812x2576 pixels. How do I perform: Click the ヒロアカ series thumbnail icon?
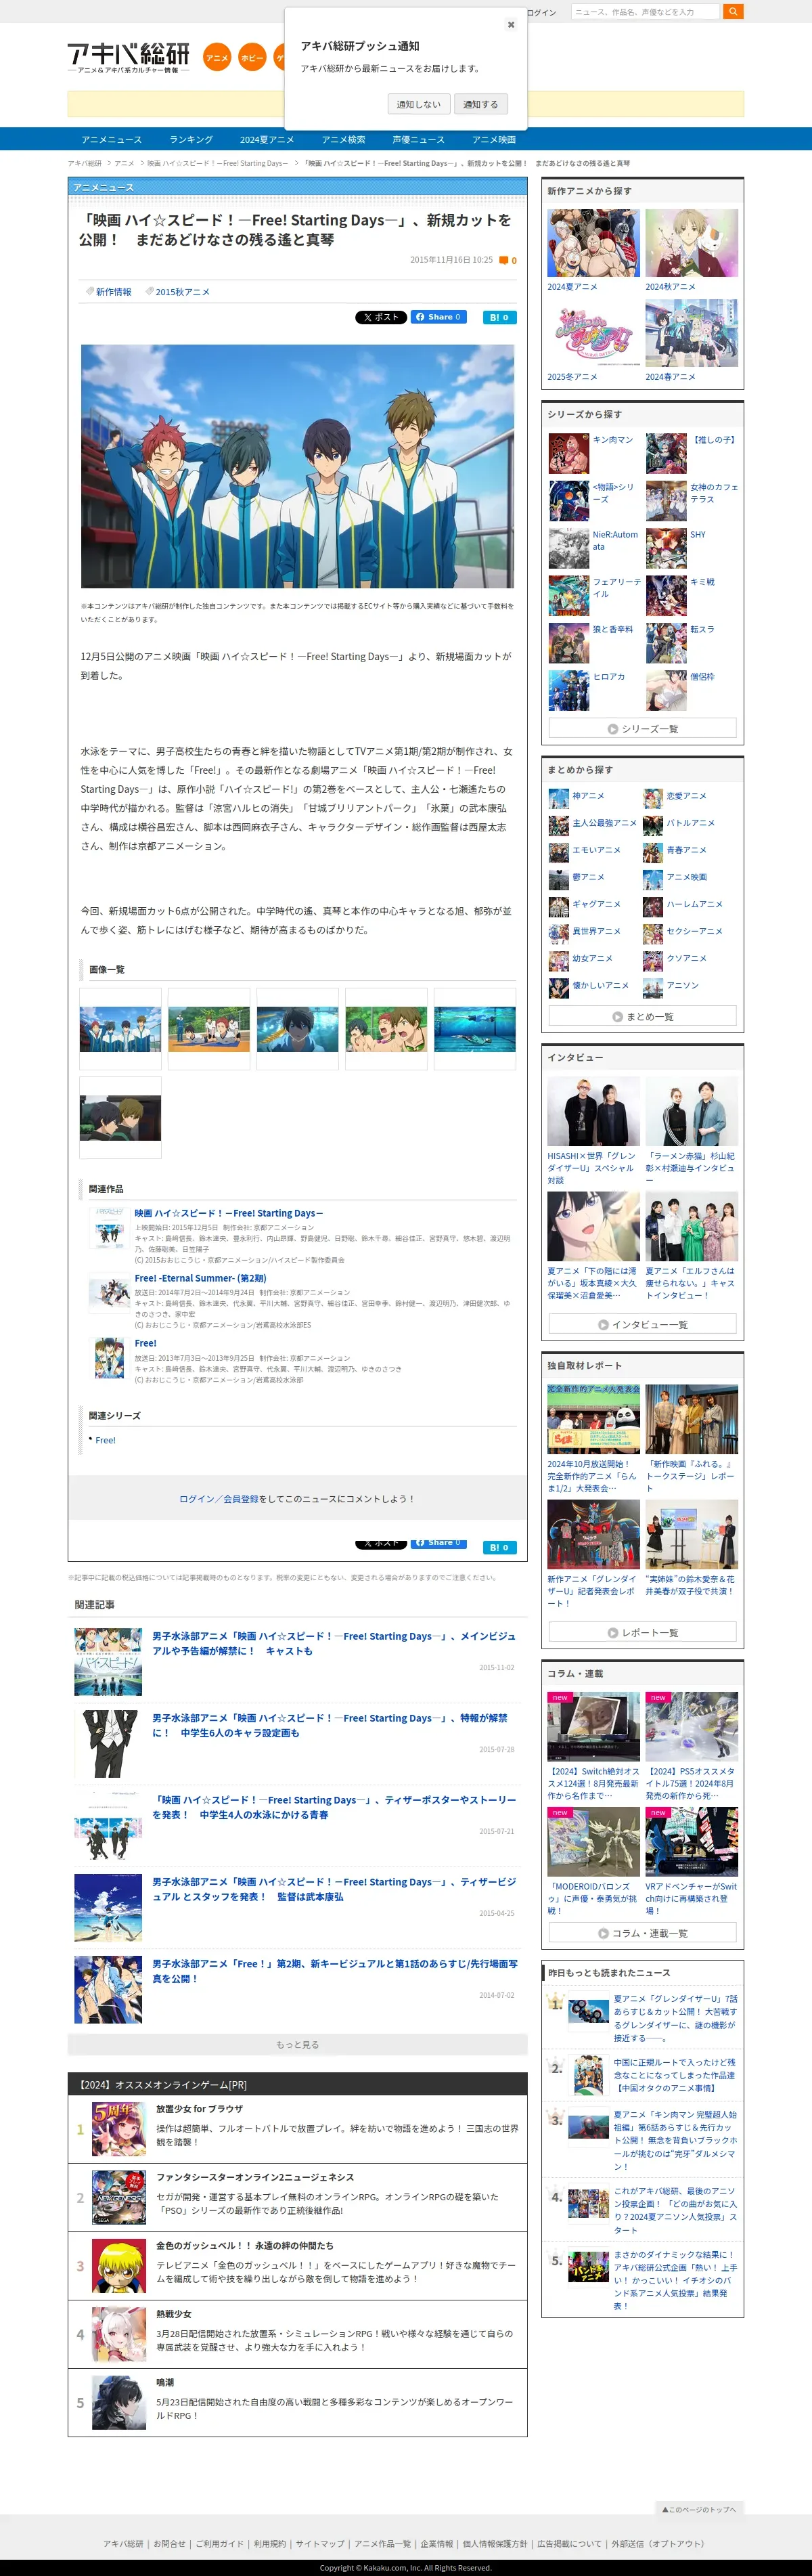click(569, 691)
